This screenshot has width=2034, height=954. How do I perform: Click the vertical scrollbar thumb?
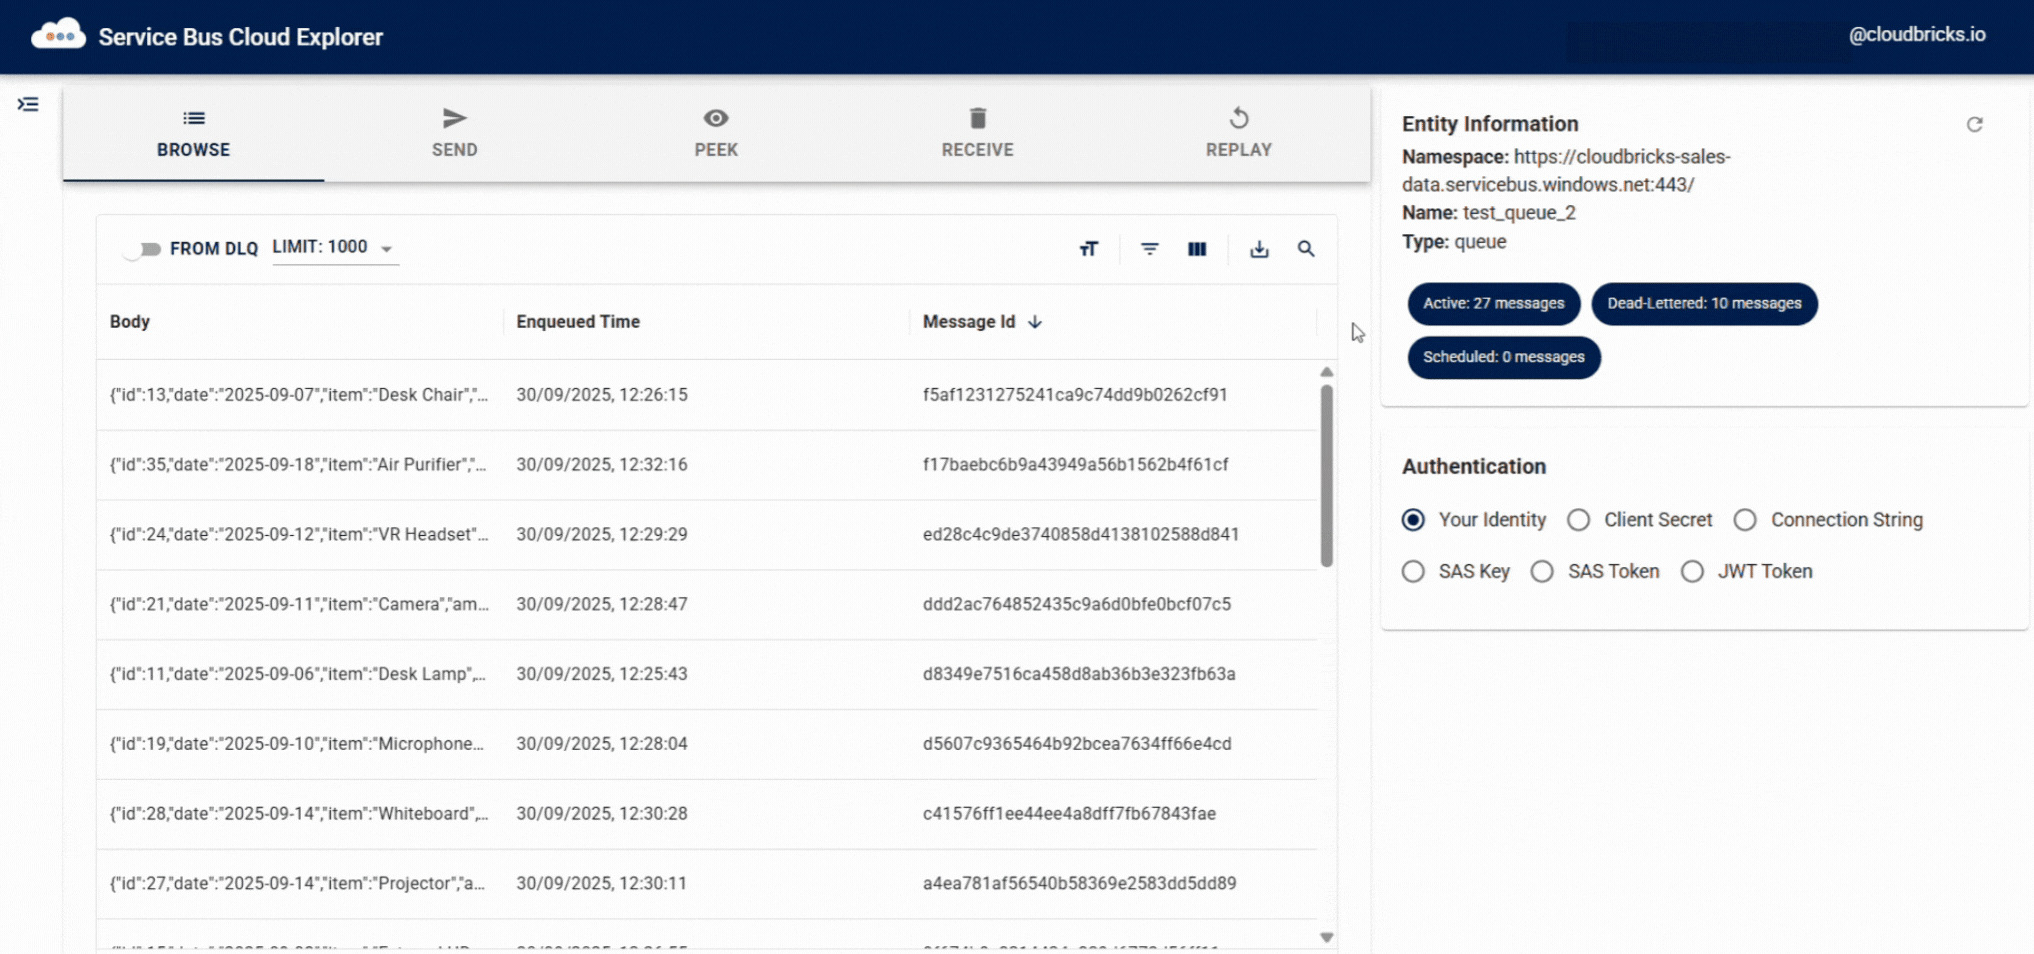pyautogui.click(x=1327, y=476)
